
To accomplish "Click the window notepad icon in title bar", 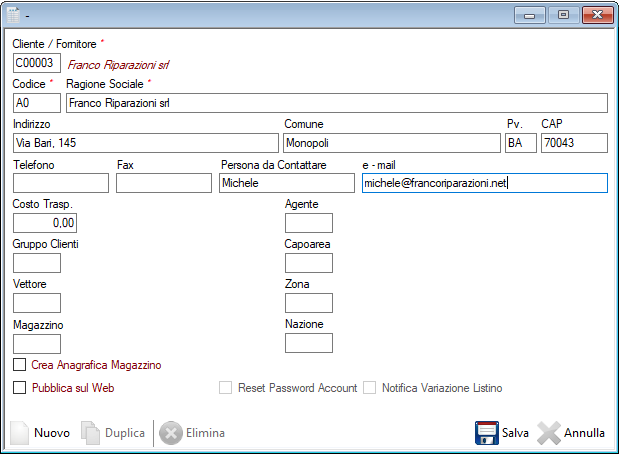I will pyautogui.click(x=13, y=15).
